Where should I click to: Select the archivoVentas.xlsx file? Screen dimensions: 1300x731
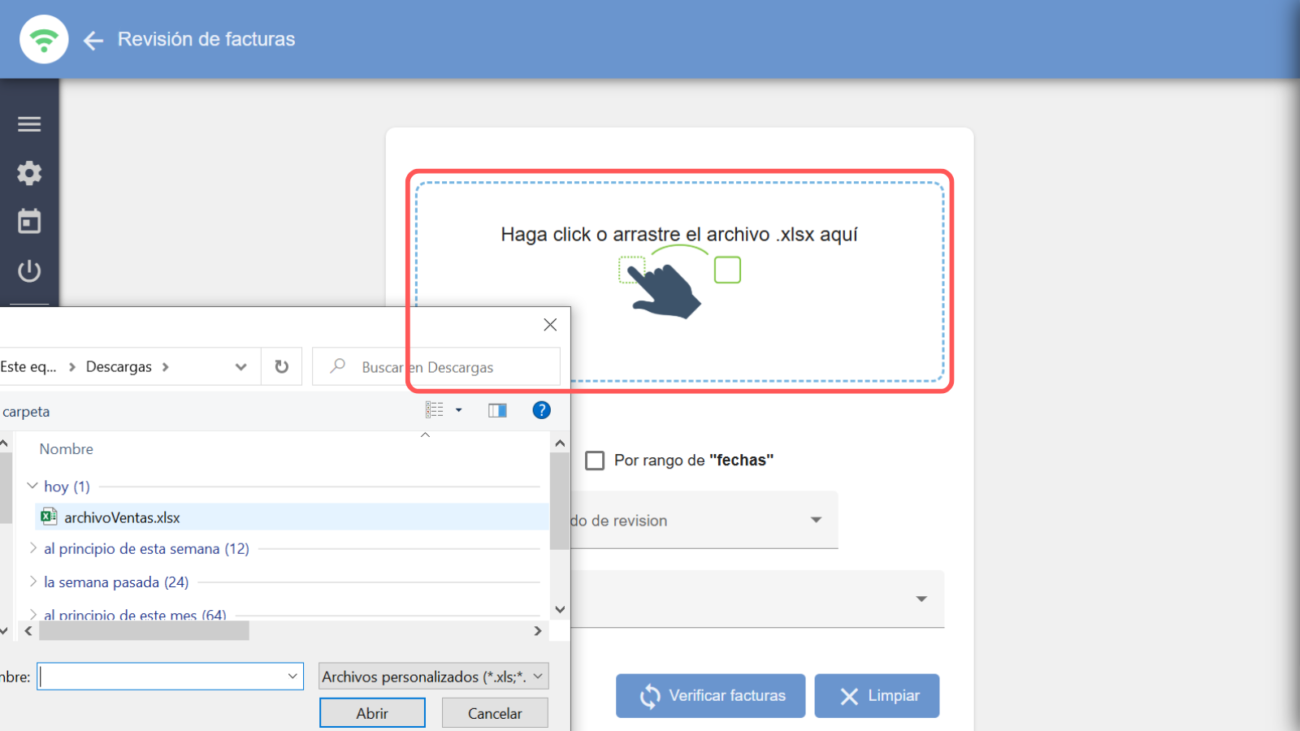pos(292,517)
